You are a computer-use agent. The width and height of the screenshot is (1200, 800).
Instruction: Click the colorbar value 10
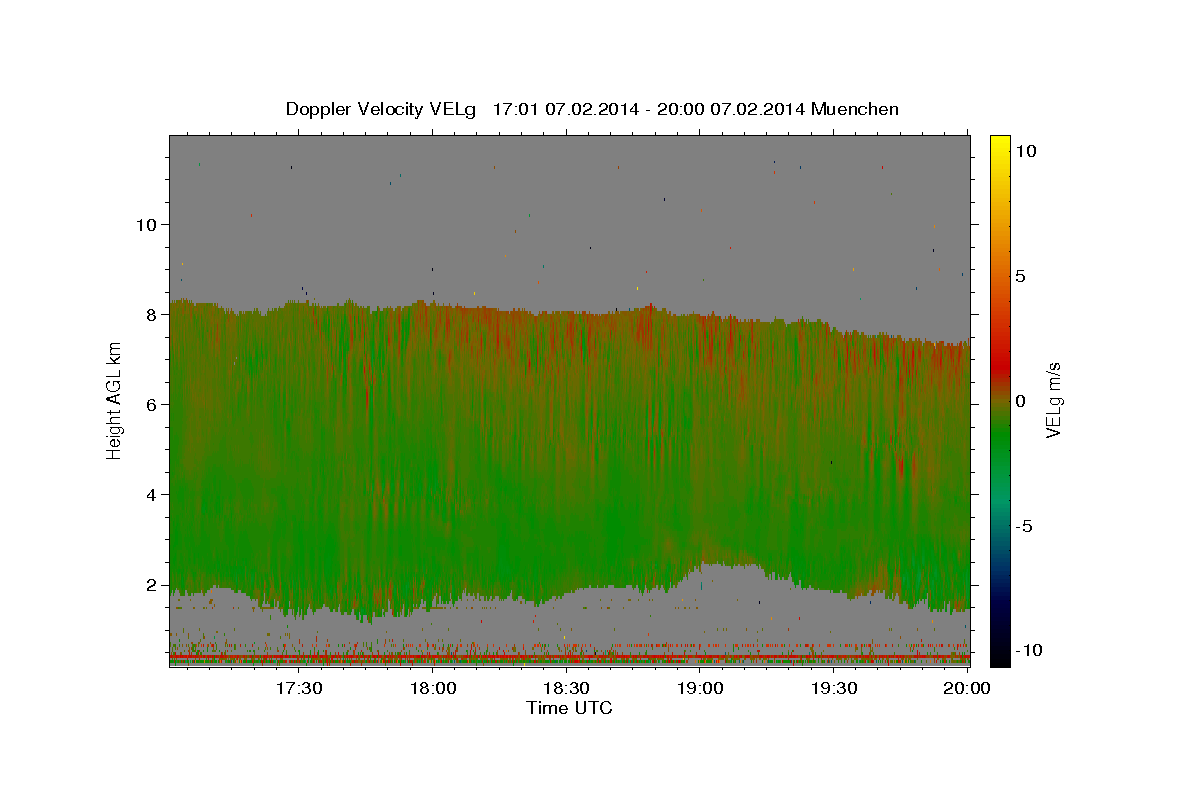click(x=1025, y=151)
